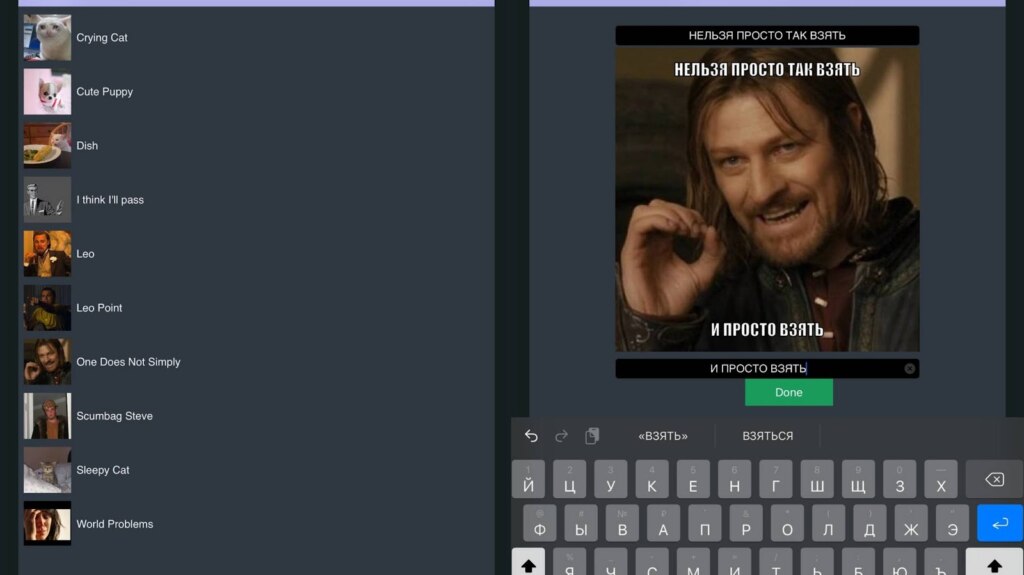1024x575 pixels.
Task: Tap the left shift key
Action: click(528, 562)
